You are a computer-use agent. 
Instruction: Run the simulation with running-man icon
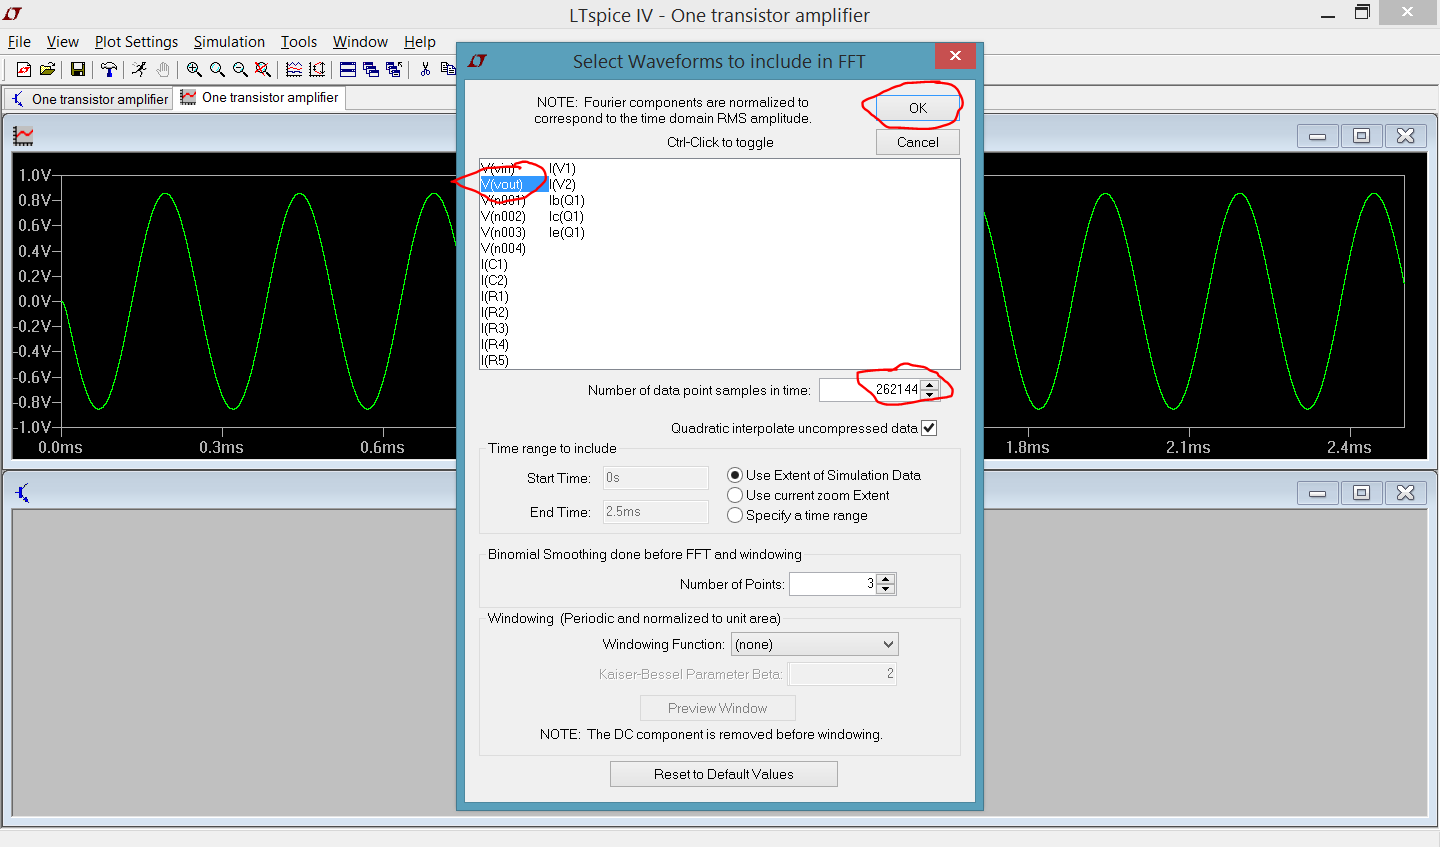coord(139,69)
